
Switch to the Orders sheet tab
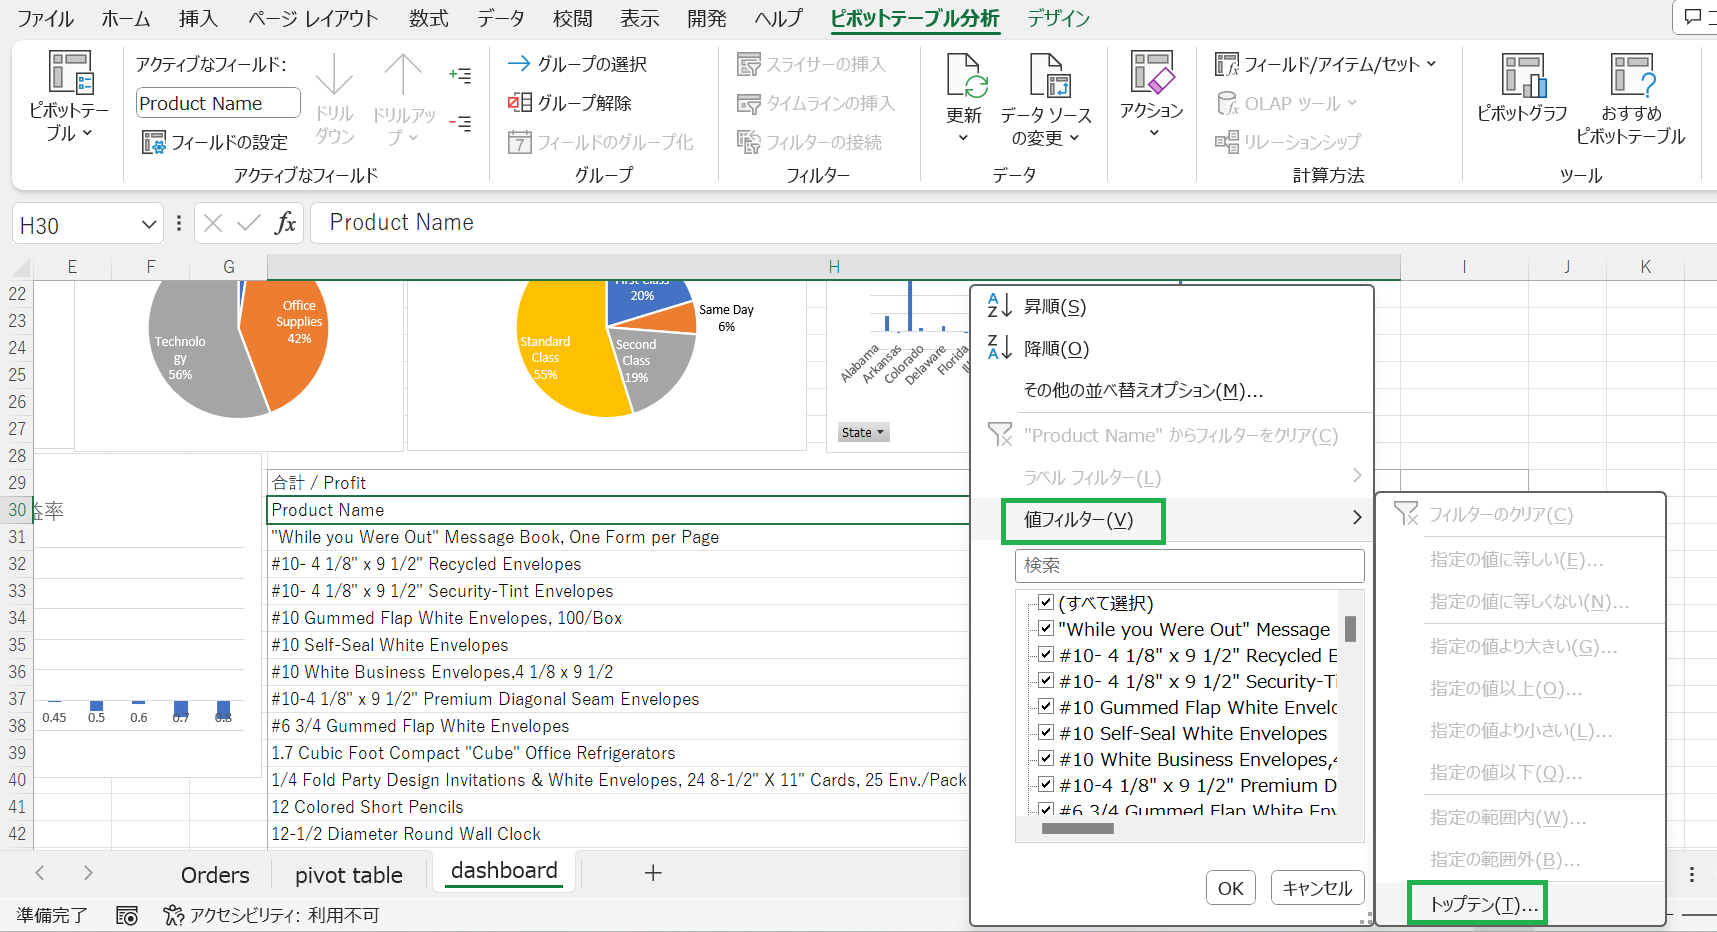pos(215,875)
